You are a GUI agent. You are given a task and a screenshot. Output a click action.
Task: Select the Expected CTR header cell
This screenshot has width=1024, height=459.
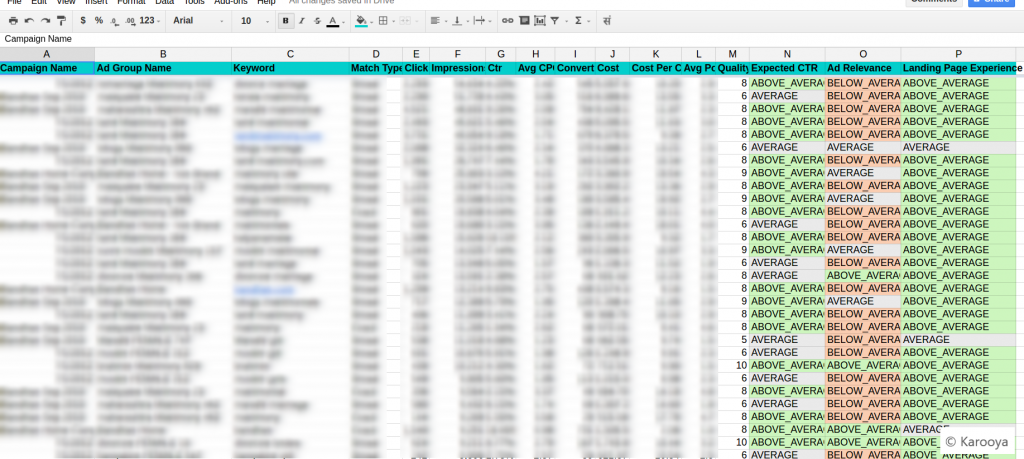[x=787, y=68]
